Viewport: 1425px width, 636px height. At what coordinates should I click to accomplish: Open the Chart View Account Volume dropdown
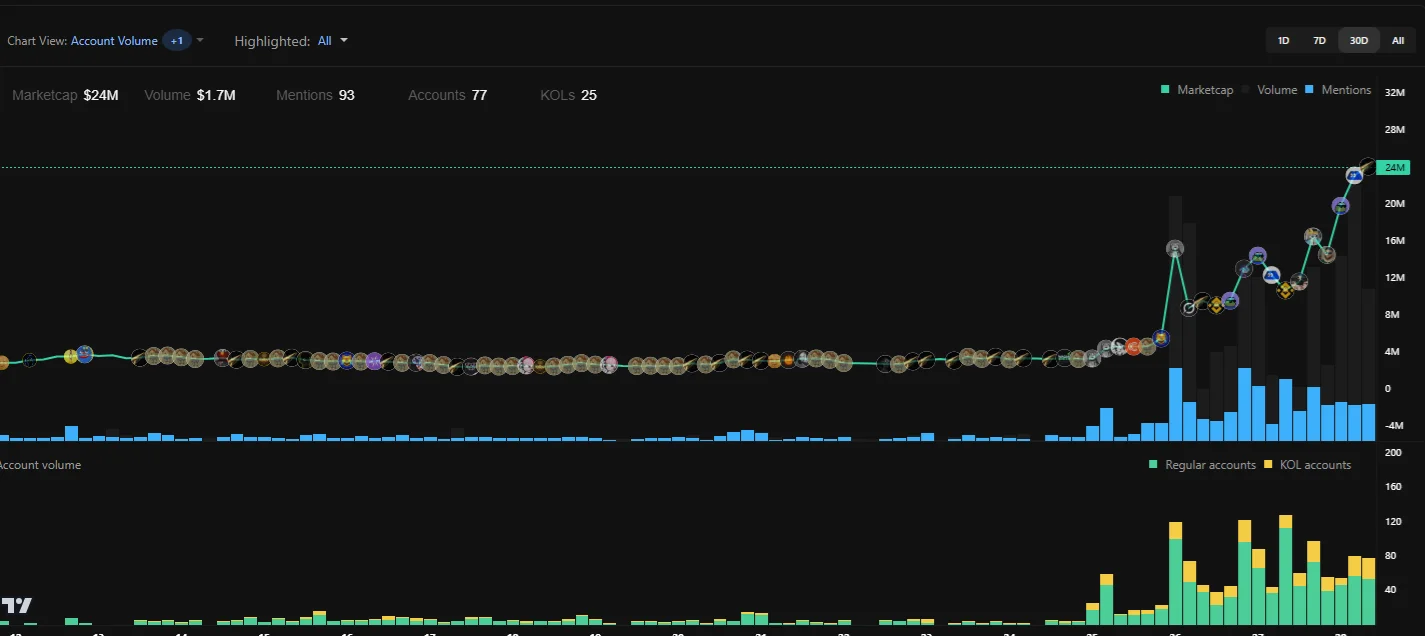(x=114, y=41)
